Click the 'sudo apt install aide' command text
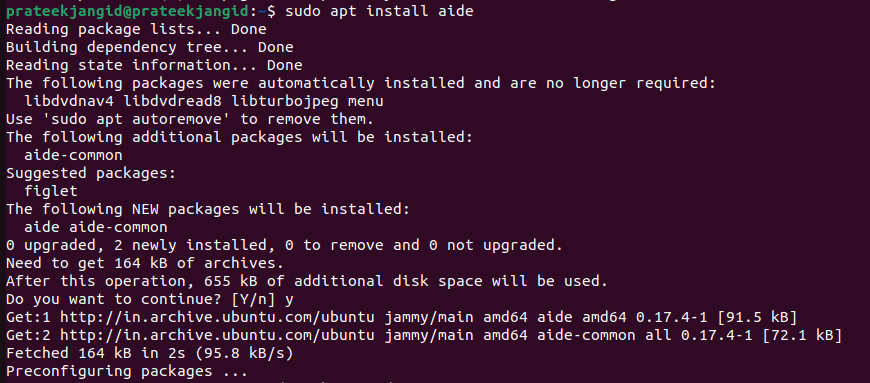Viewport: 870px width, 383px height. [379, 11]
